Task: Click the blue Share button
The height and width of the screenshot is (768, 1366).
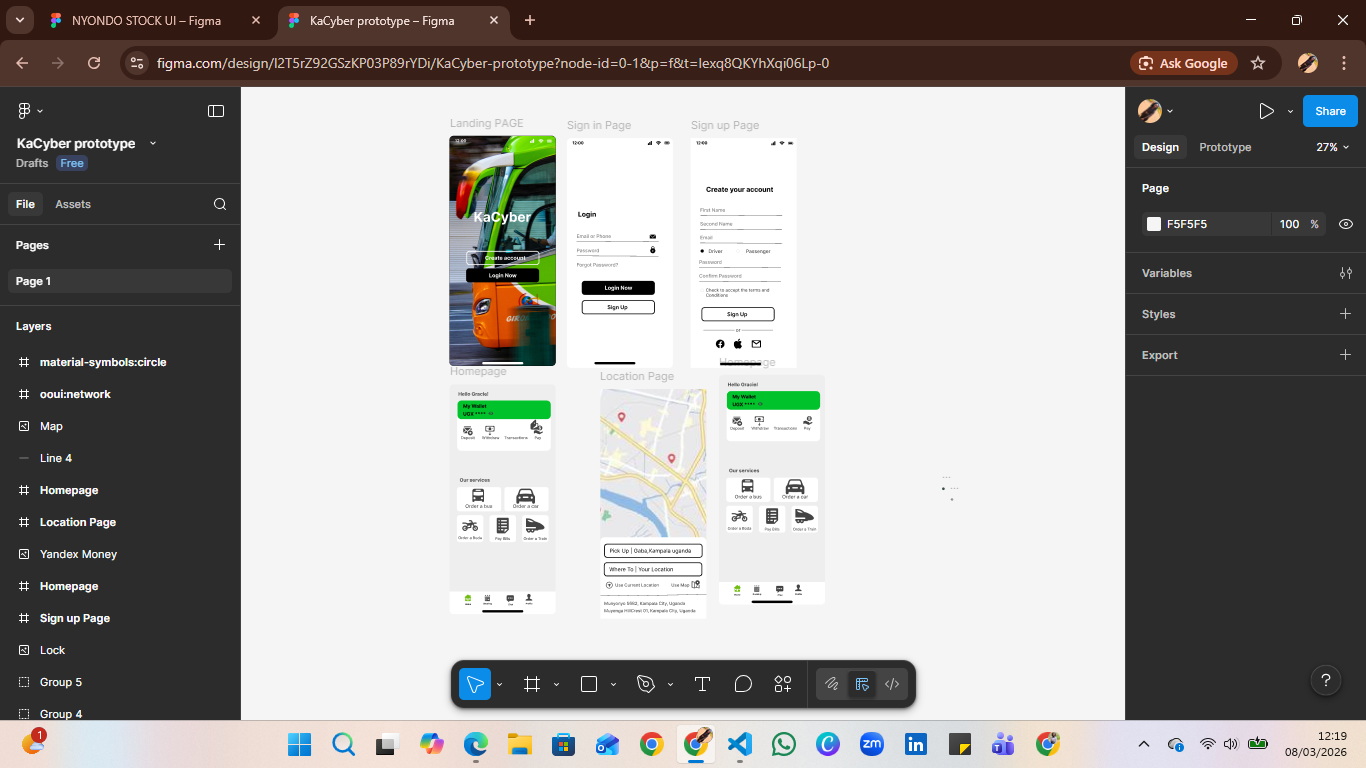Action: [x=1330, y=111]
